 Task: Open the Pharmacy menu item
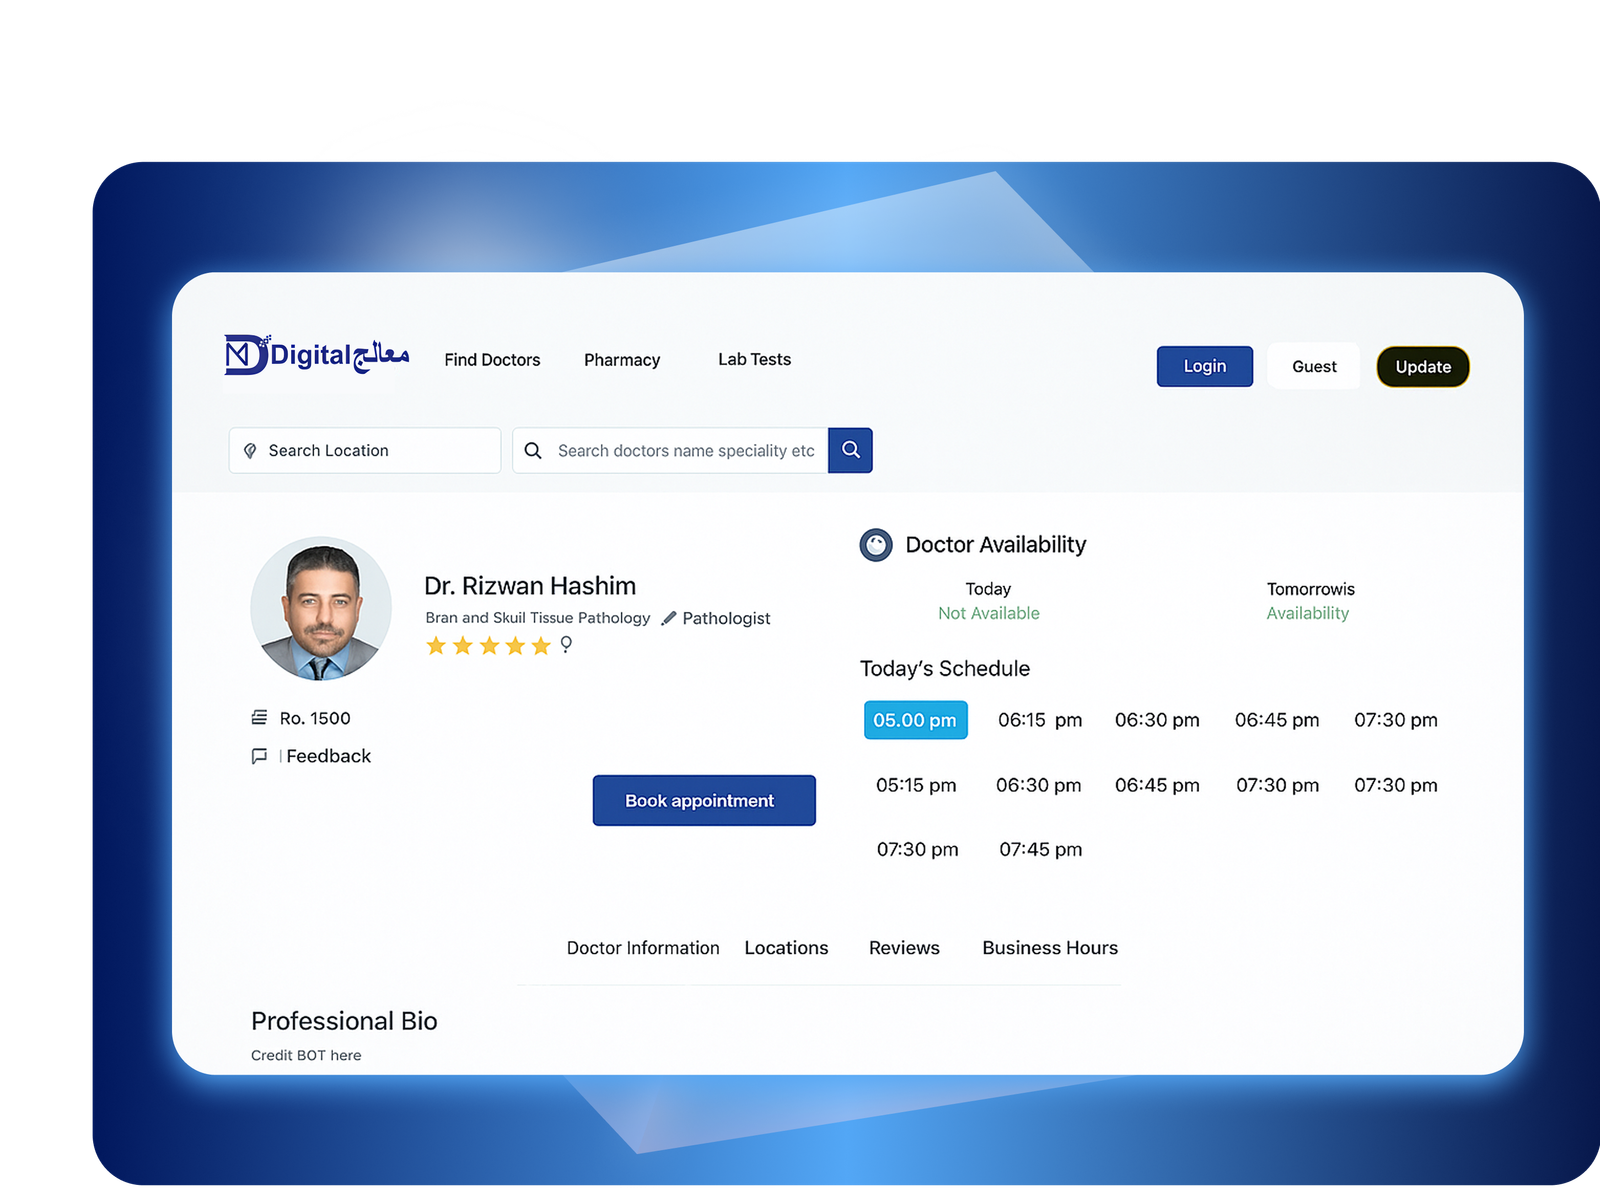(622, 360)
